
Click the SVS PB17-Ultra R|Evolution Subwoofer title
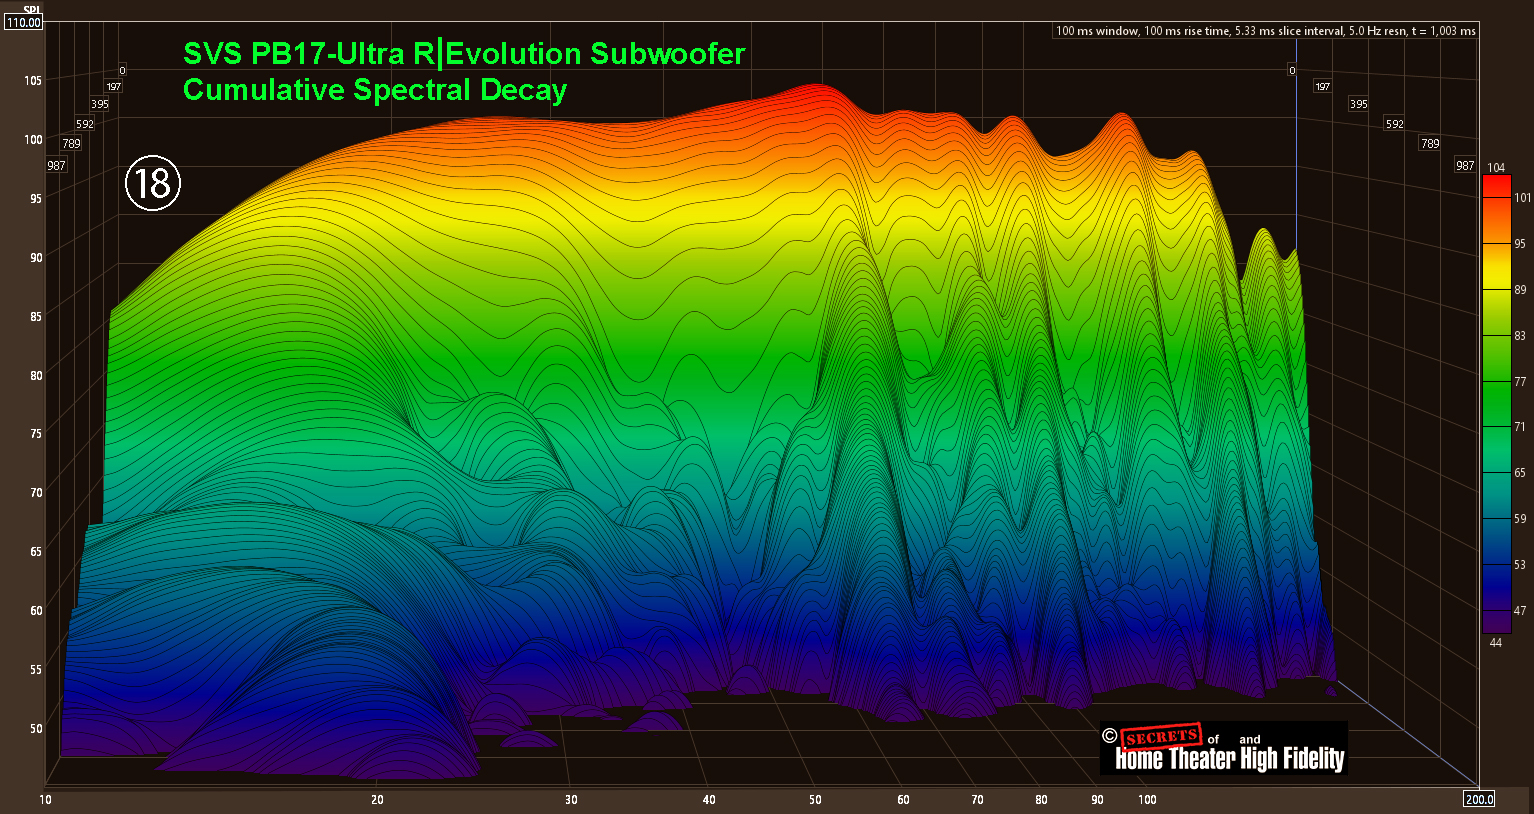click(464, 53)
